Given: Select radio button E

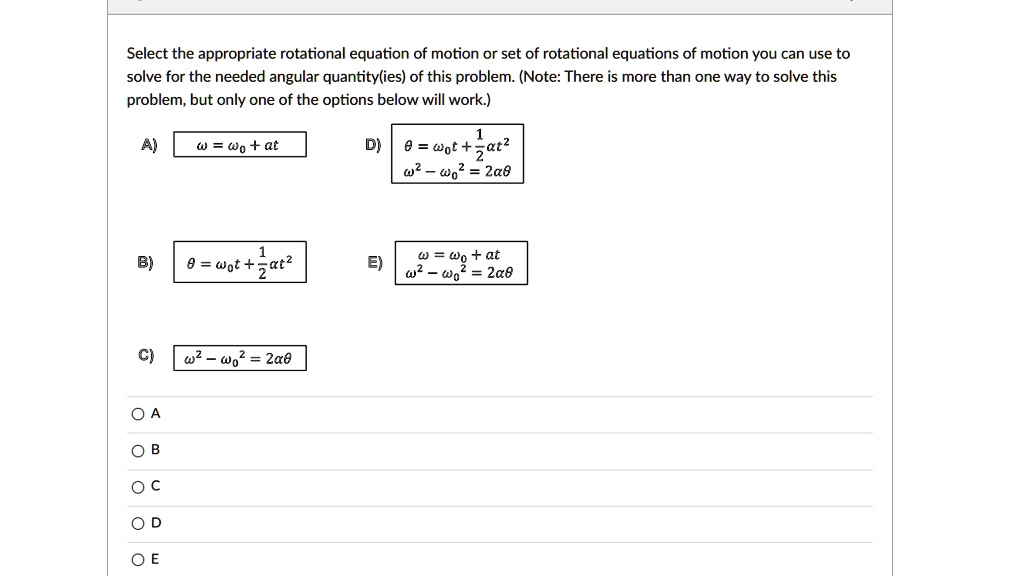Looking at the screenshot, I should (x=137, y=559).
